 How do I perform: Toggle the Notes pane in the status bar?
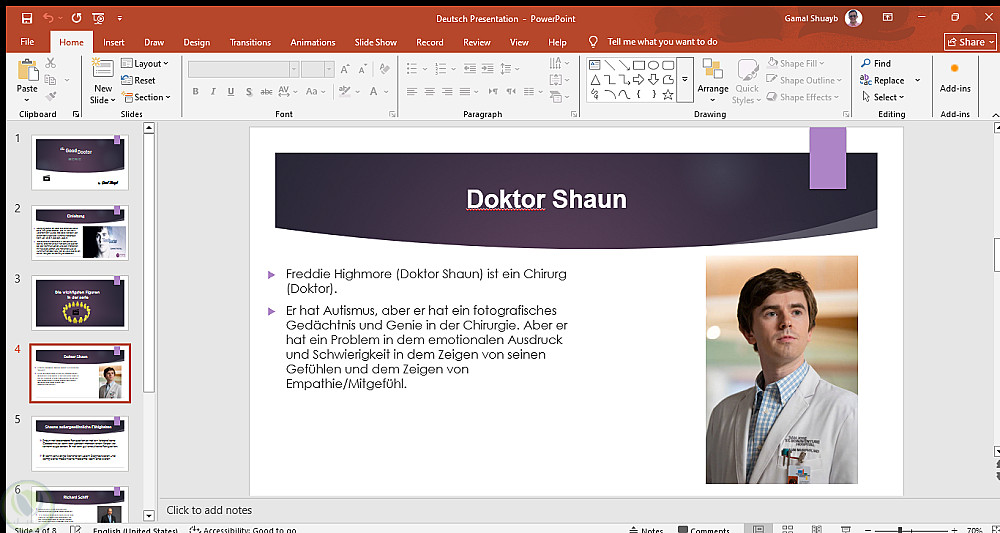point(645,530)
